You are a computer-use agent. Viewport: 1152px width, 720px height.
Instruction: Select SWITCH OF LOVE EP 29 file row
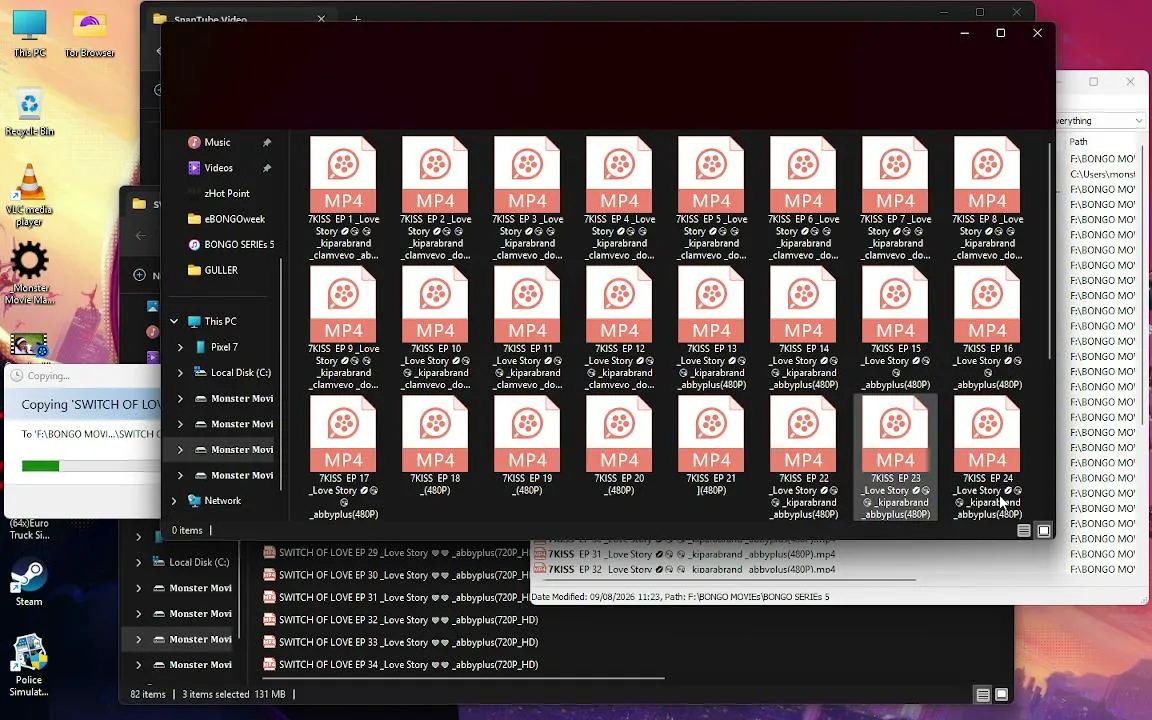[397, 552]
